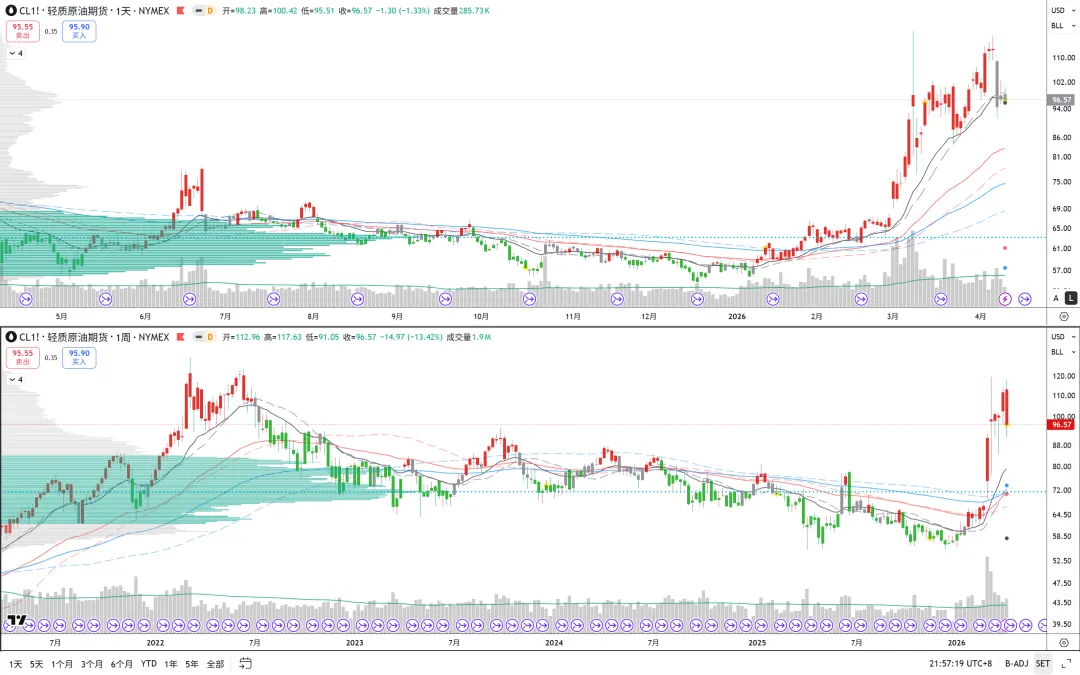1080x675 pixels.
Task: Select the 5天 date range
Action: 37,664
